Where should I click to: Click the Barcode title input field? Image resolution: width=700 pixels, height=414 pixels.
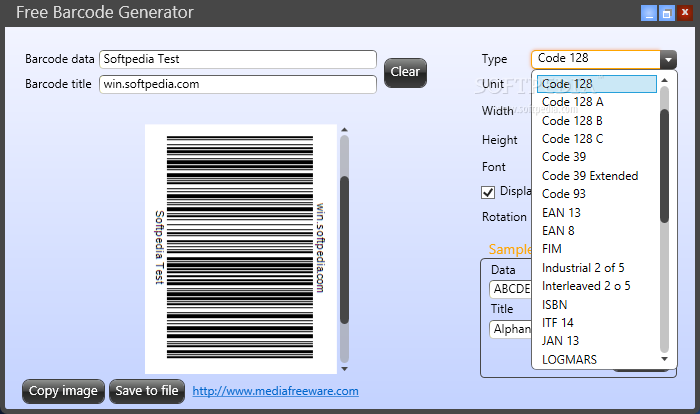tap(238, 84)
